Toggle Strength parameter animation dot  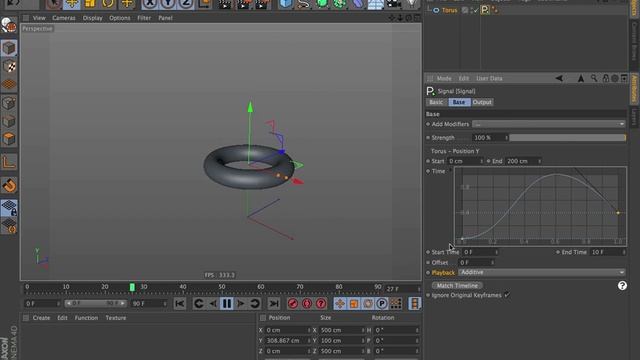428,138
